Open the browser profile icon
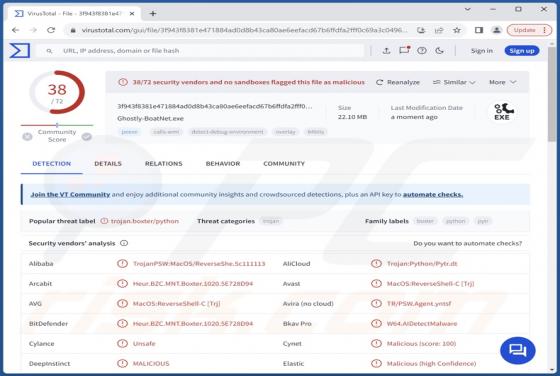Viewport: 560px width, 376px height. [x=496, y=30]
